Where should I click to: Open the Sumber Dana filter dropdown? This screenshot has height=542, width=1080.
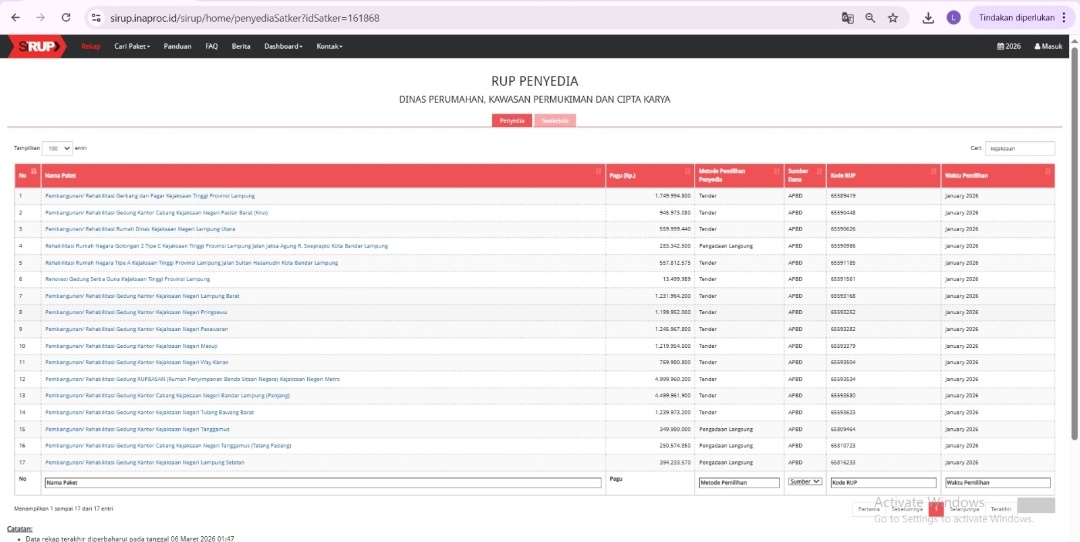coord(804,482)
